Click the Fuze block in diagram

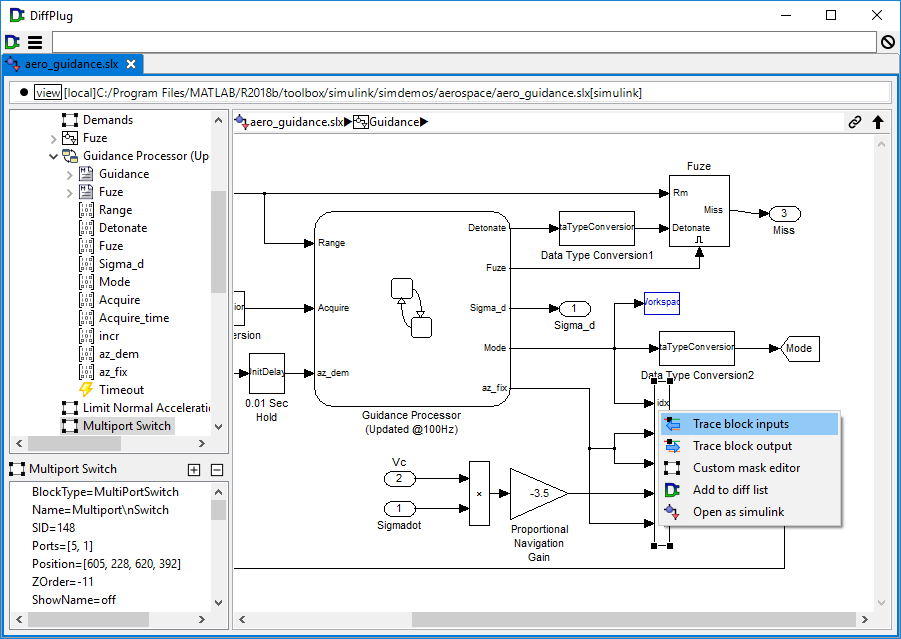699,211
